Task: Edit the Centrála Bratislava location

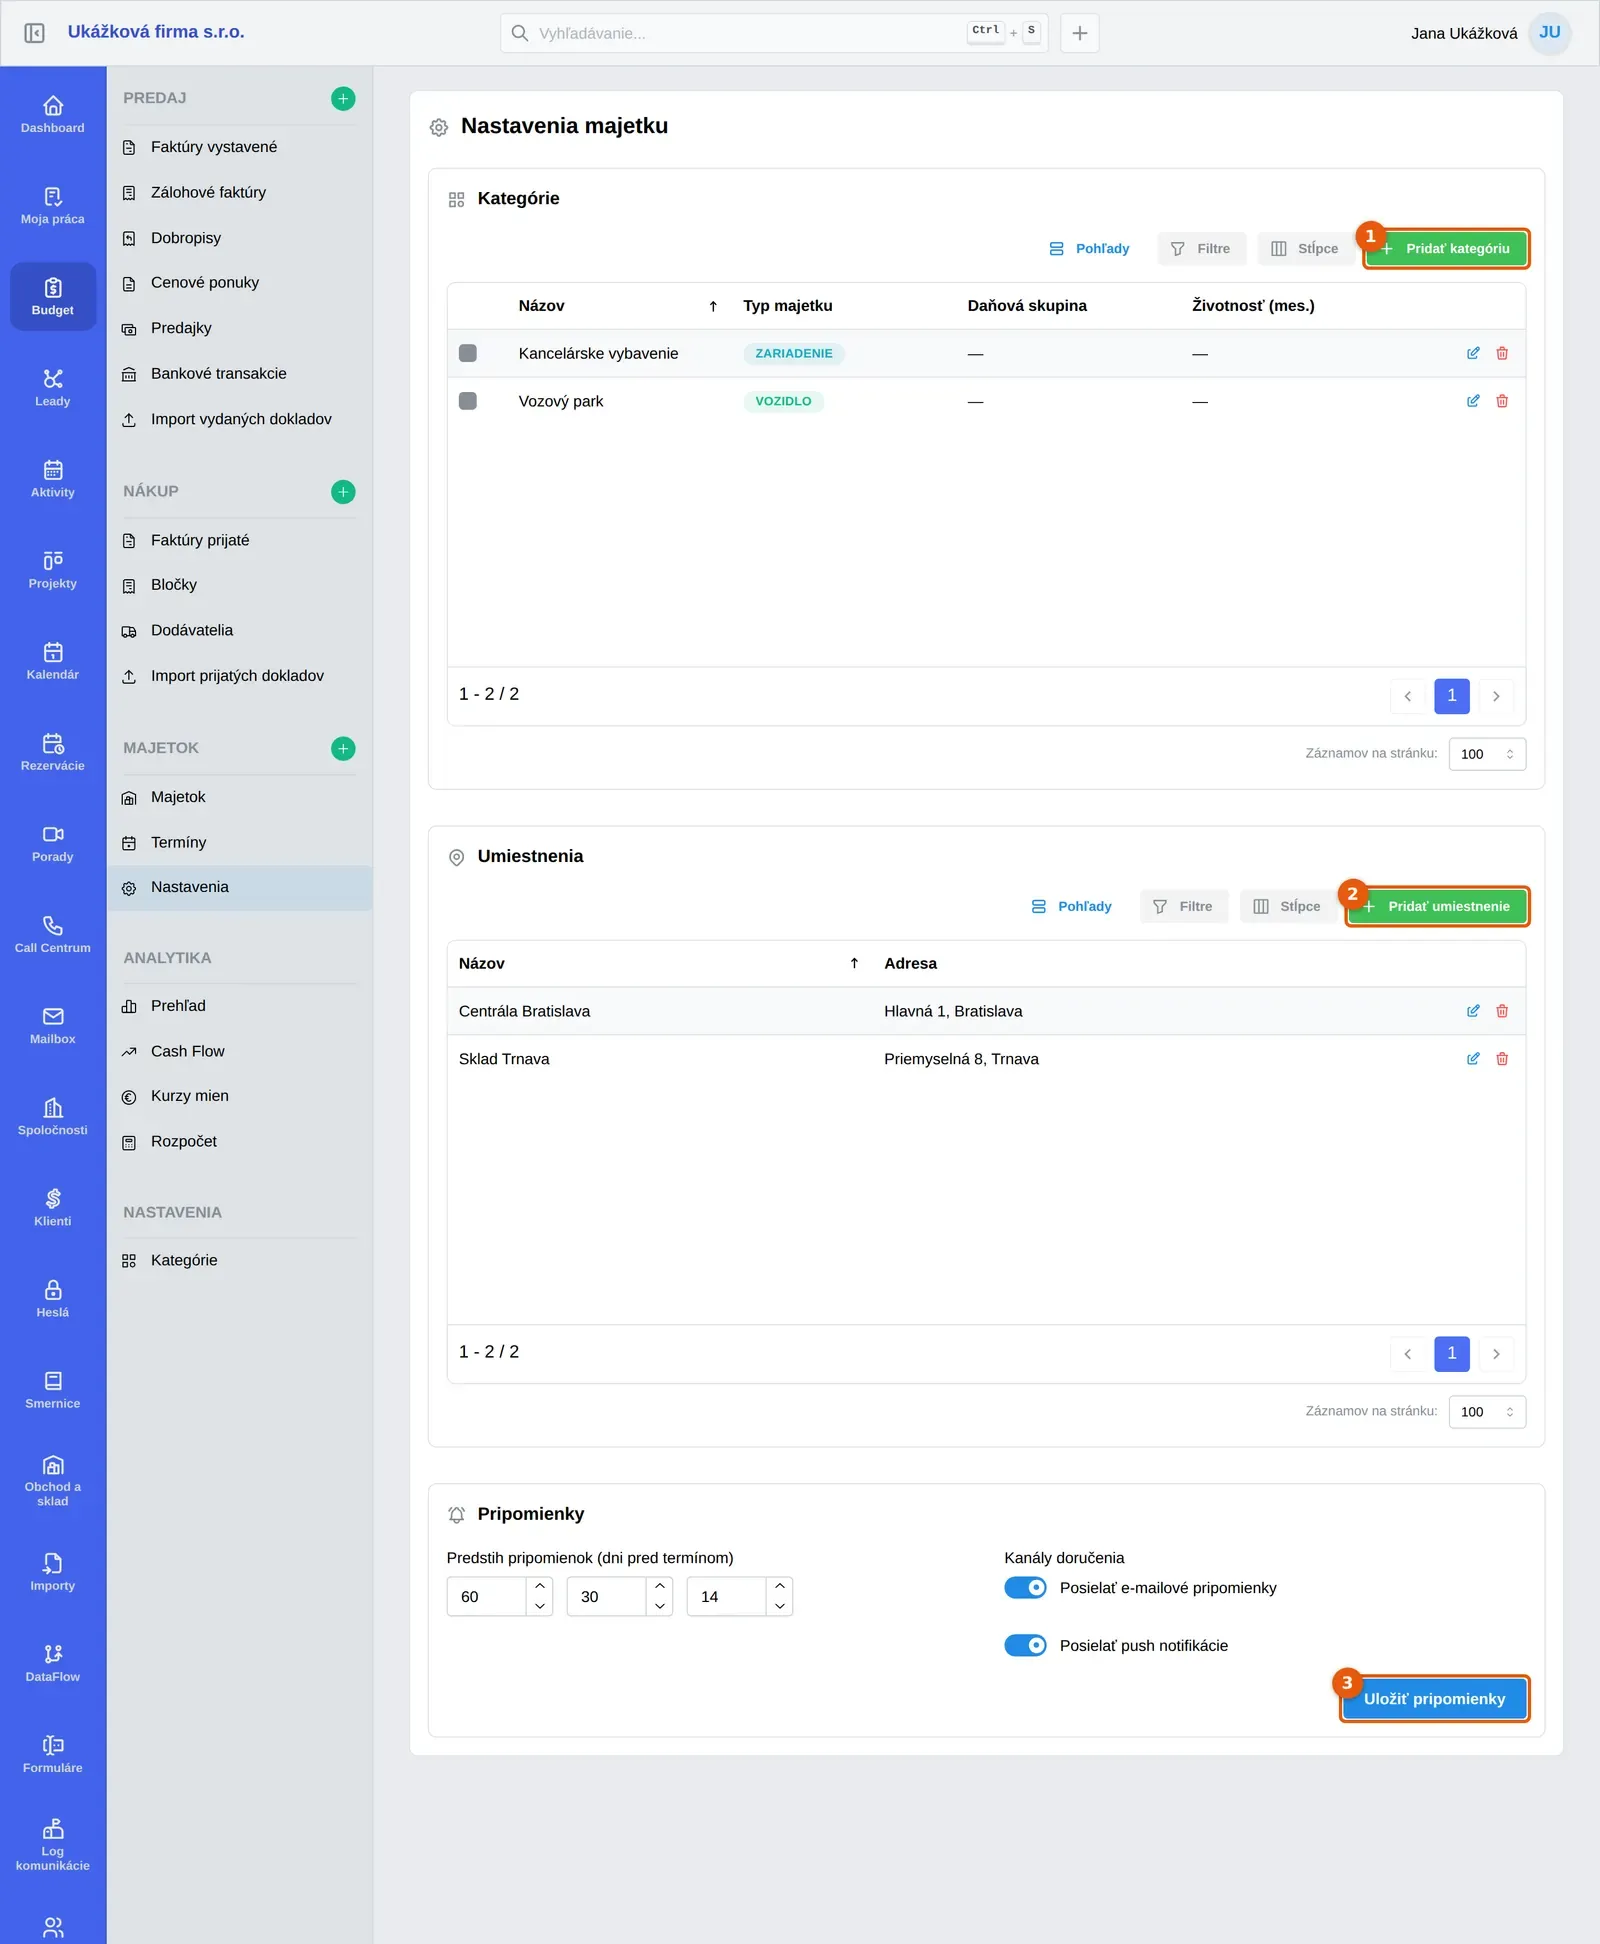Action: tap(1473, 1011)
